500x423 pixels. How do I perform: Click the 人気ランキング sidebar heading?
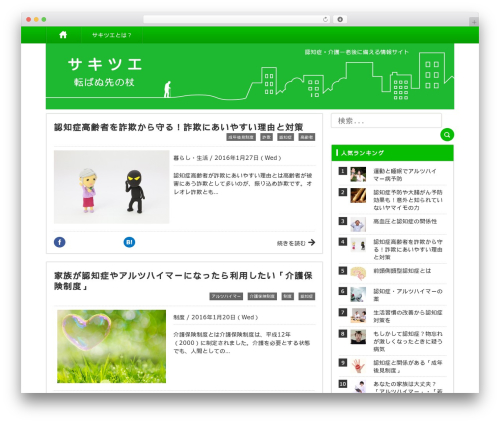tap(362, 153)
